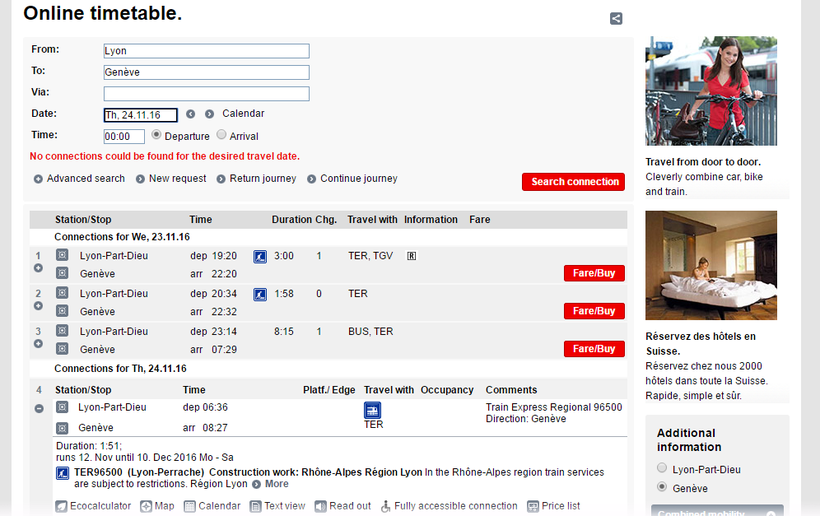The image size is (820, 516).
Task: Select Lyon-Part-Dieu under Additional information
Action: (x=661, y=468)
